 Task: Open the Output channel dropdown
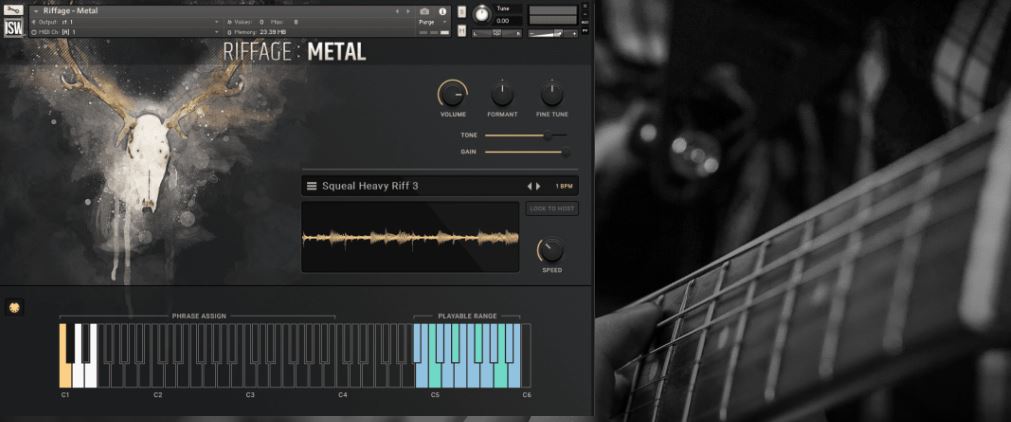pos(217,22)
